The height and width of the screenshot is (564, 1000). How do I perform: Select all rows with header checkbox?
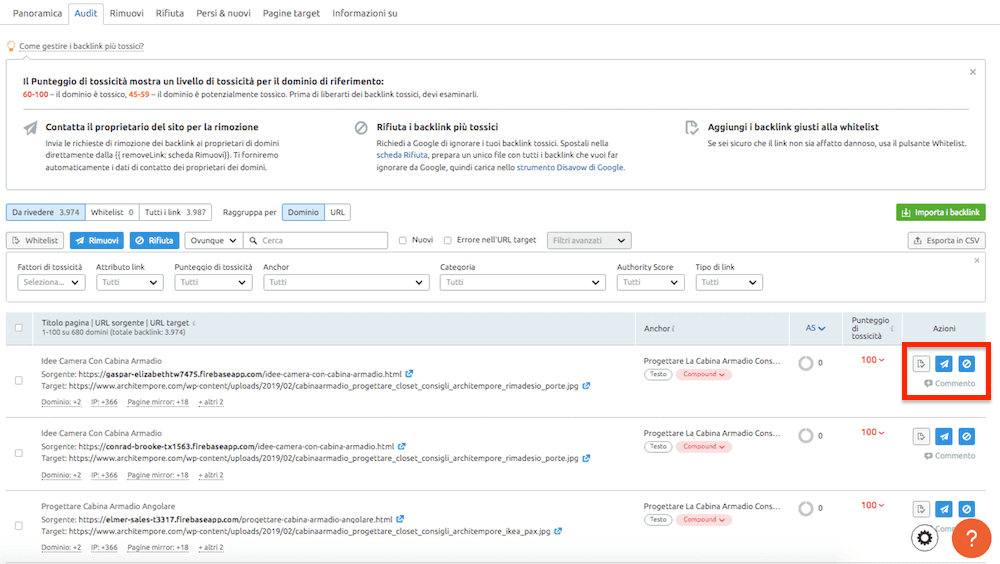[19, 327]
